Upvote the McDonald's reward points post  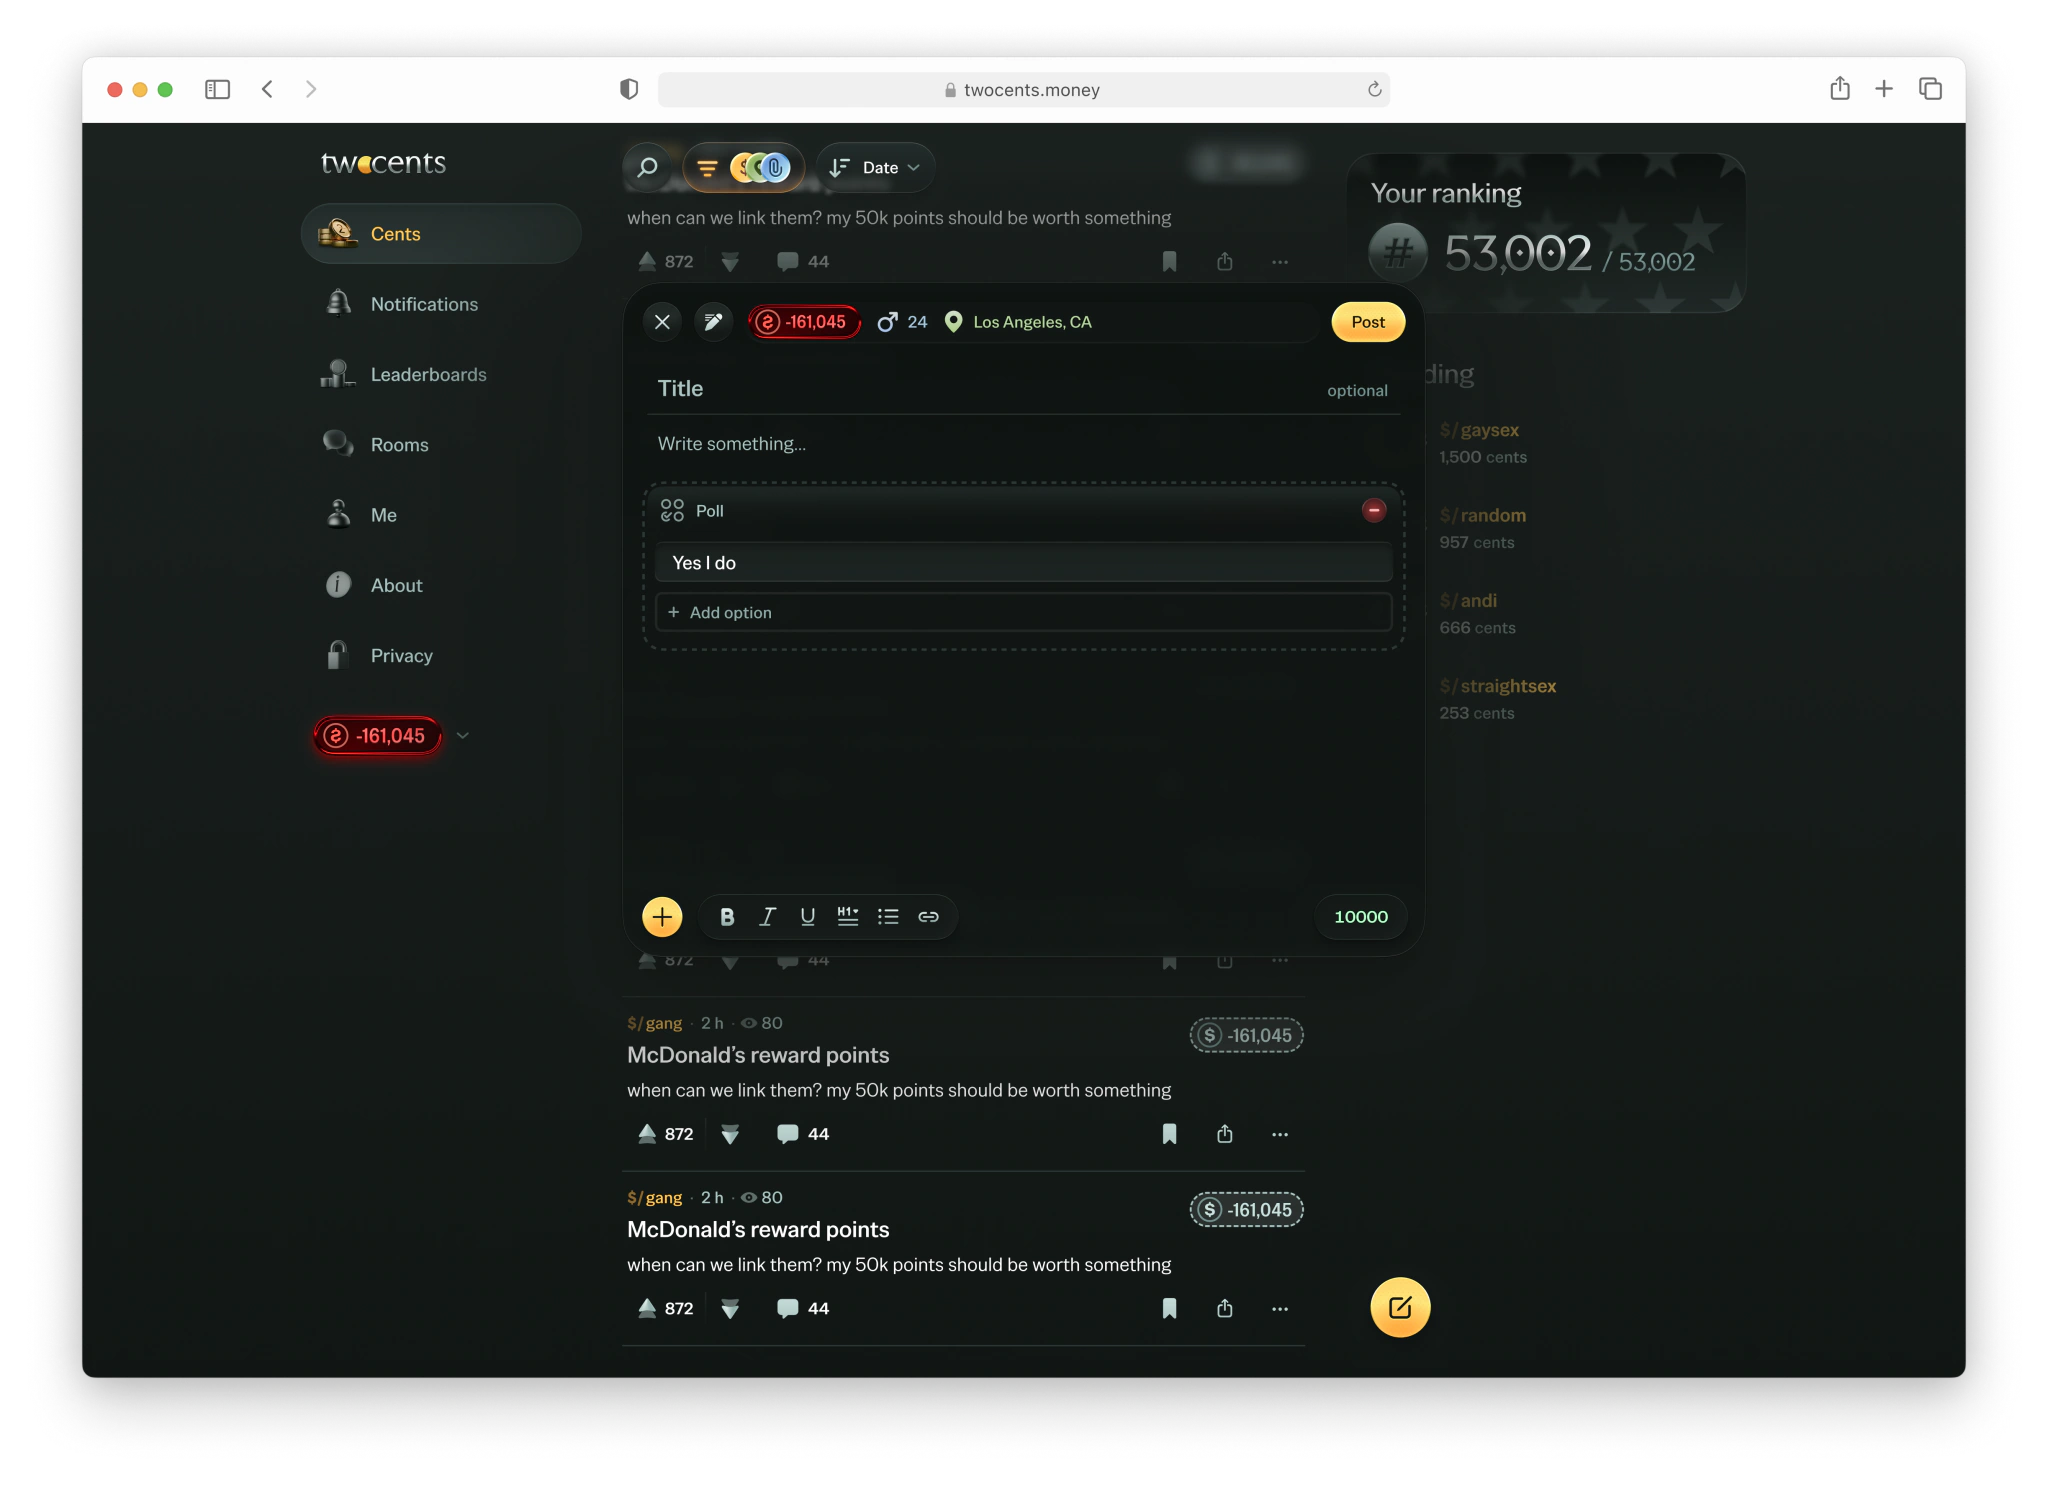(x=646, y=1133)
